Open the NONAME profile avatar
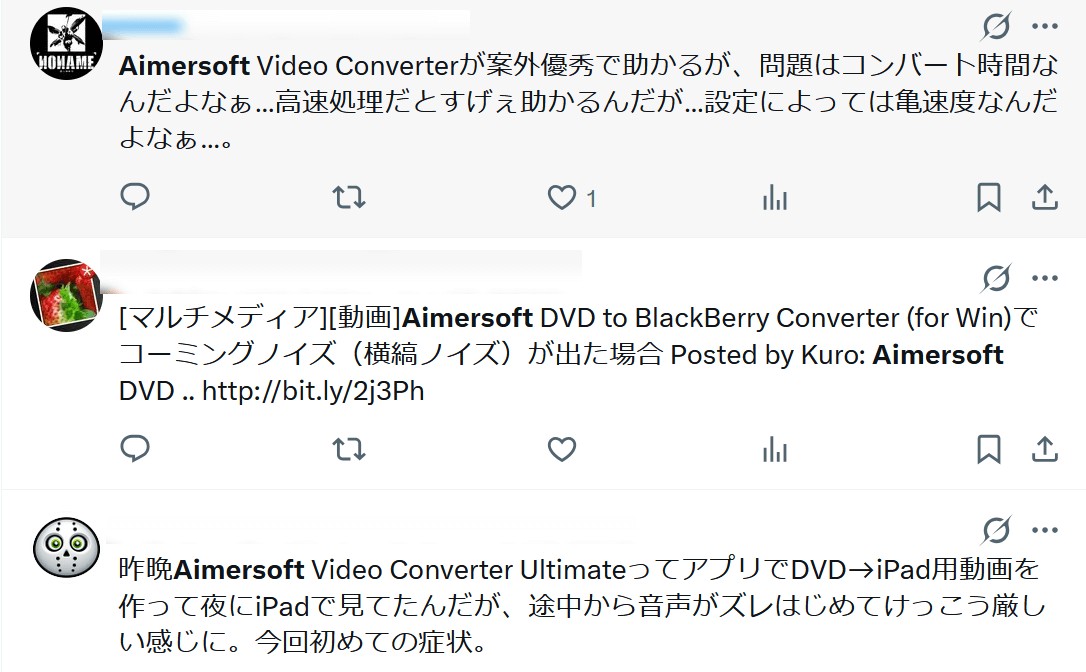1086x672 pixels. (66, 44)
